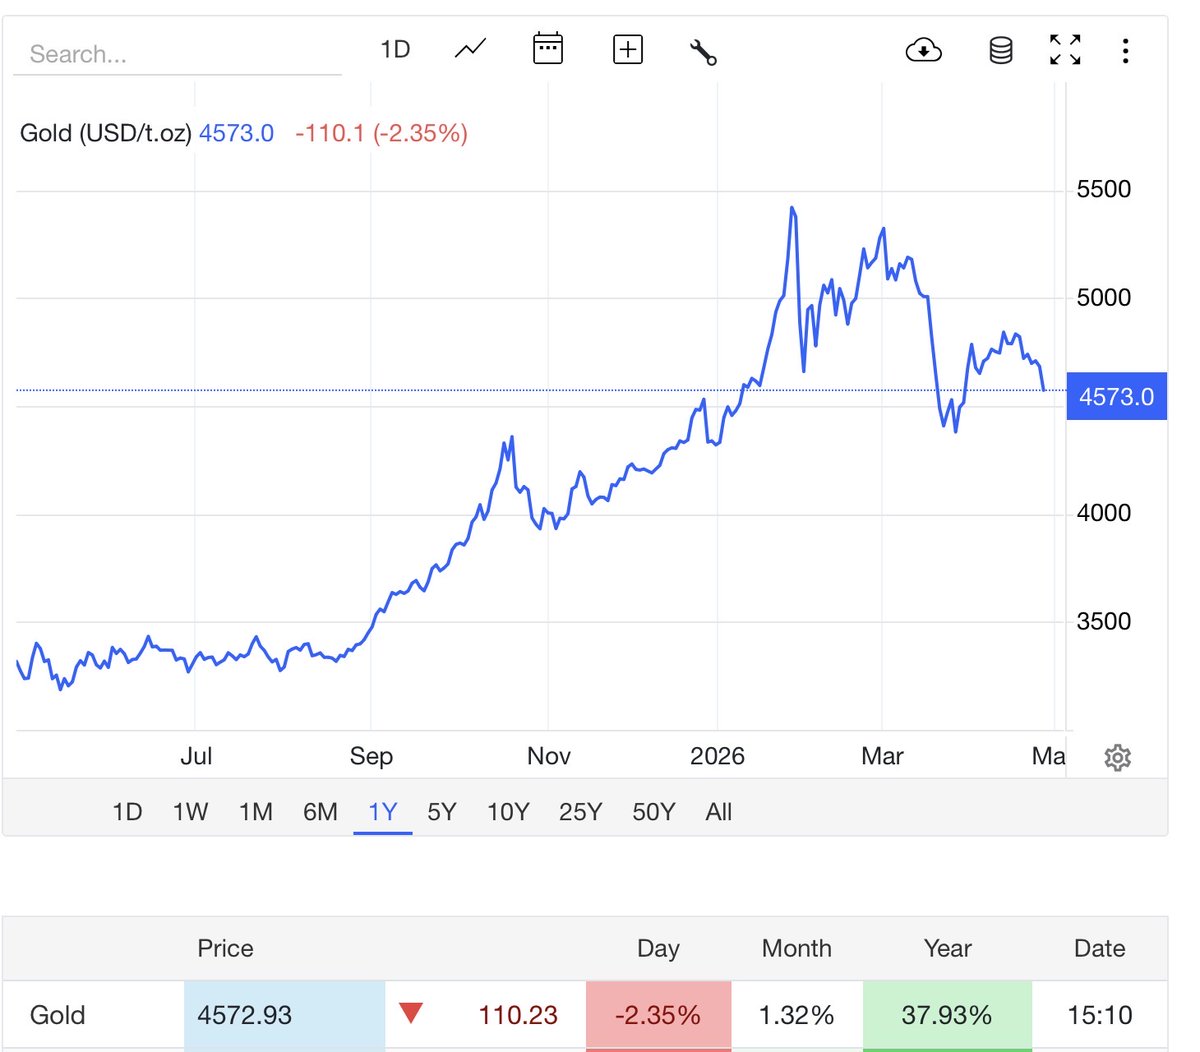Click the Mar x-axis label

882,756
